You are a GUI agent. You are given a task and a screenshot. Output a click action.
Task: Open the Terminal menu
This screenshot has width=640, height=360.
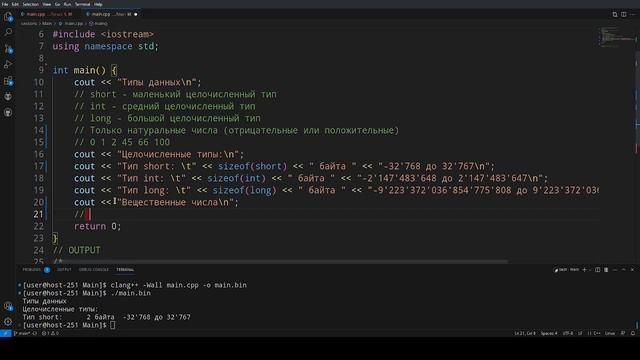(82, 4)
